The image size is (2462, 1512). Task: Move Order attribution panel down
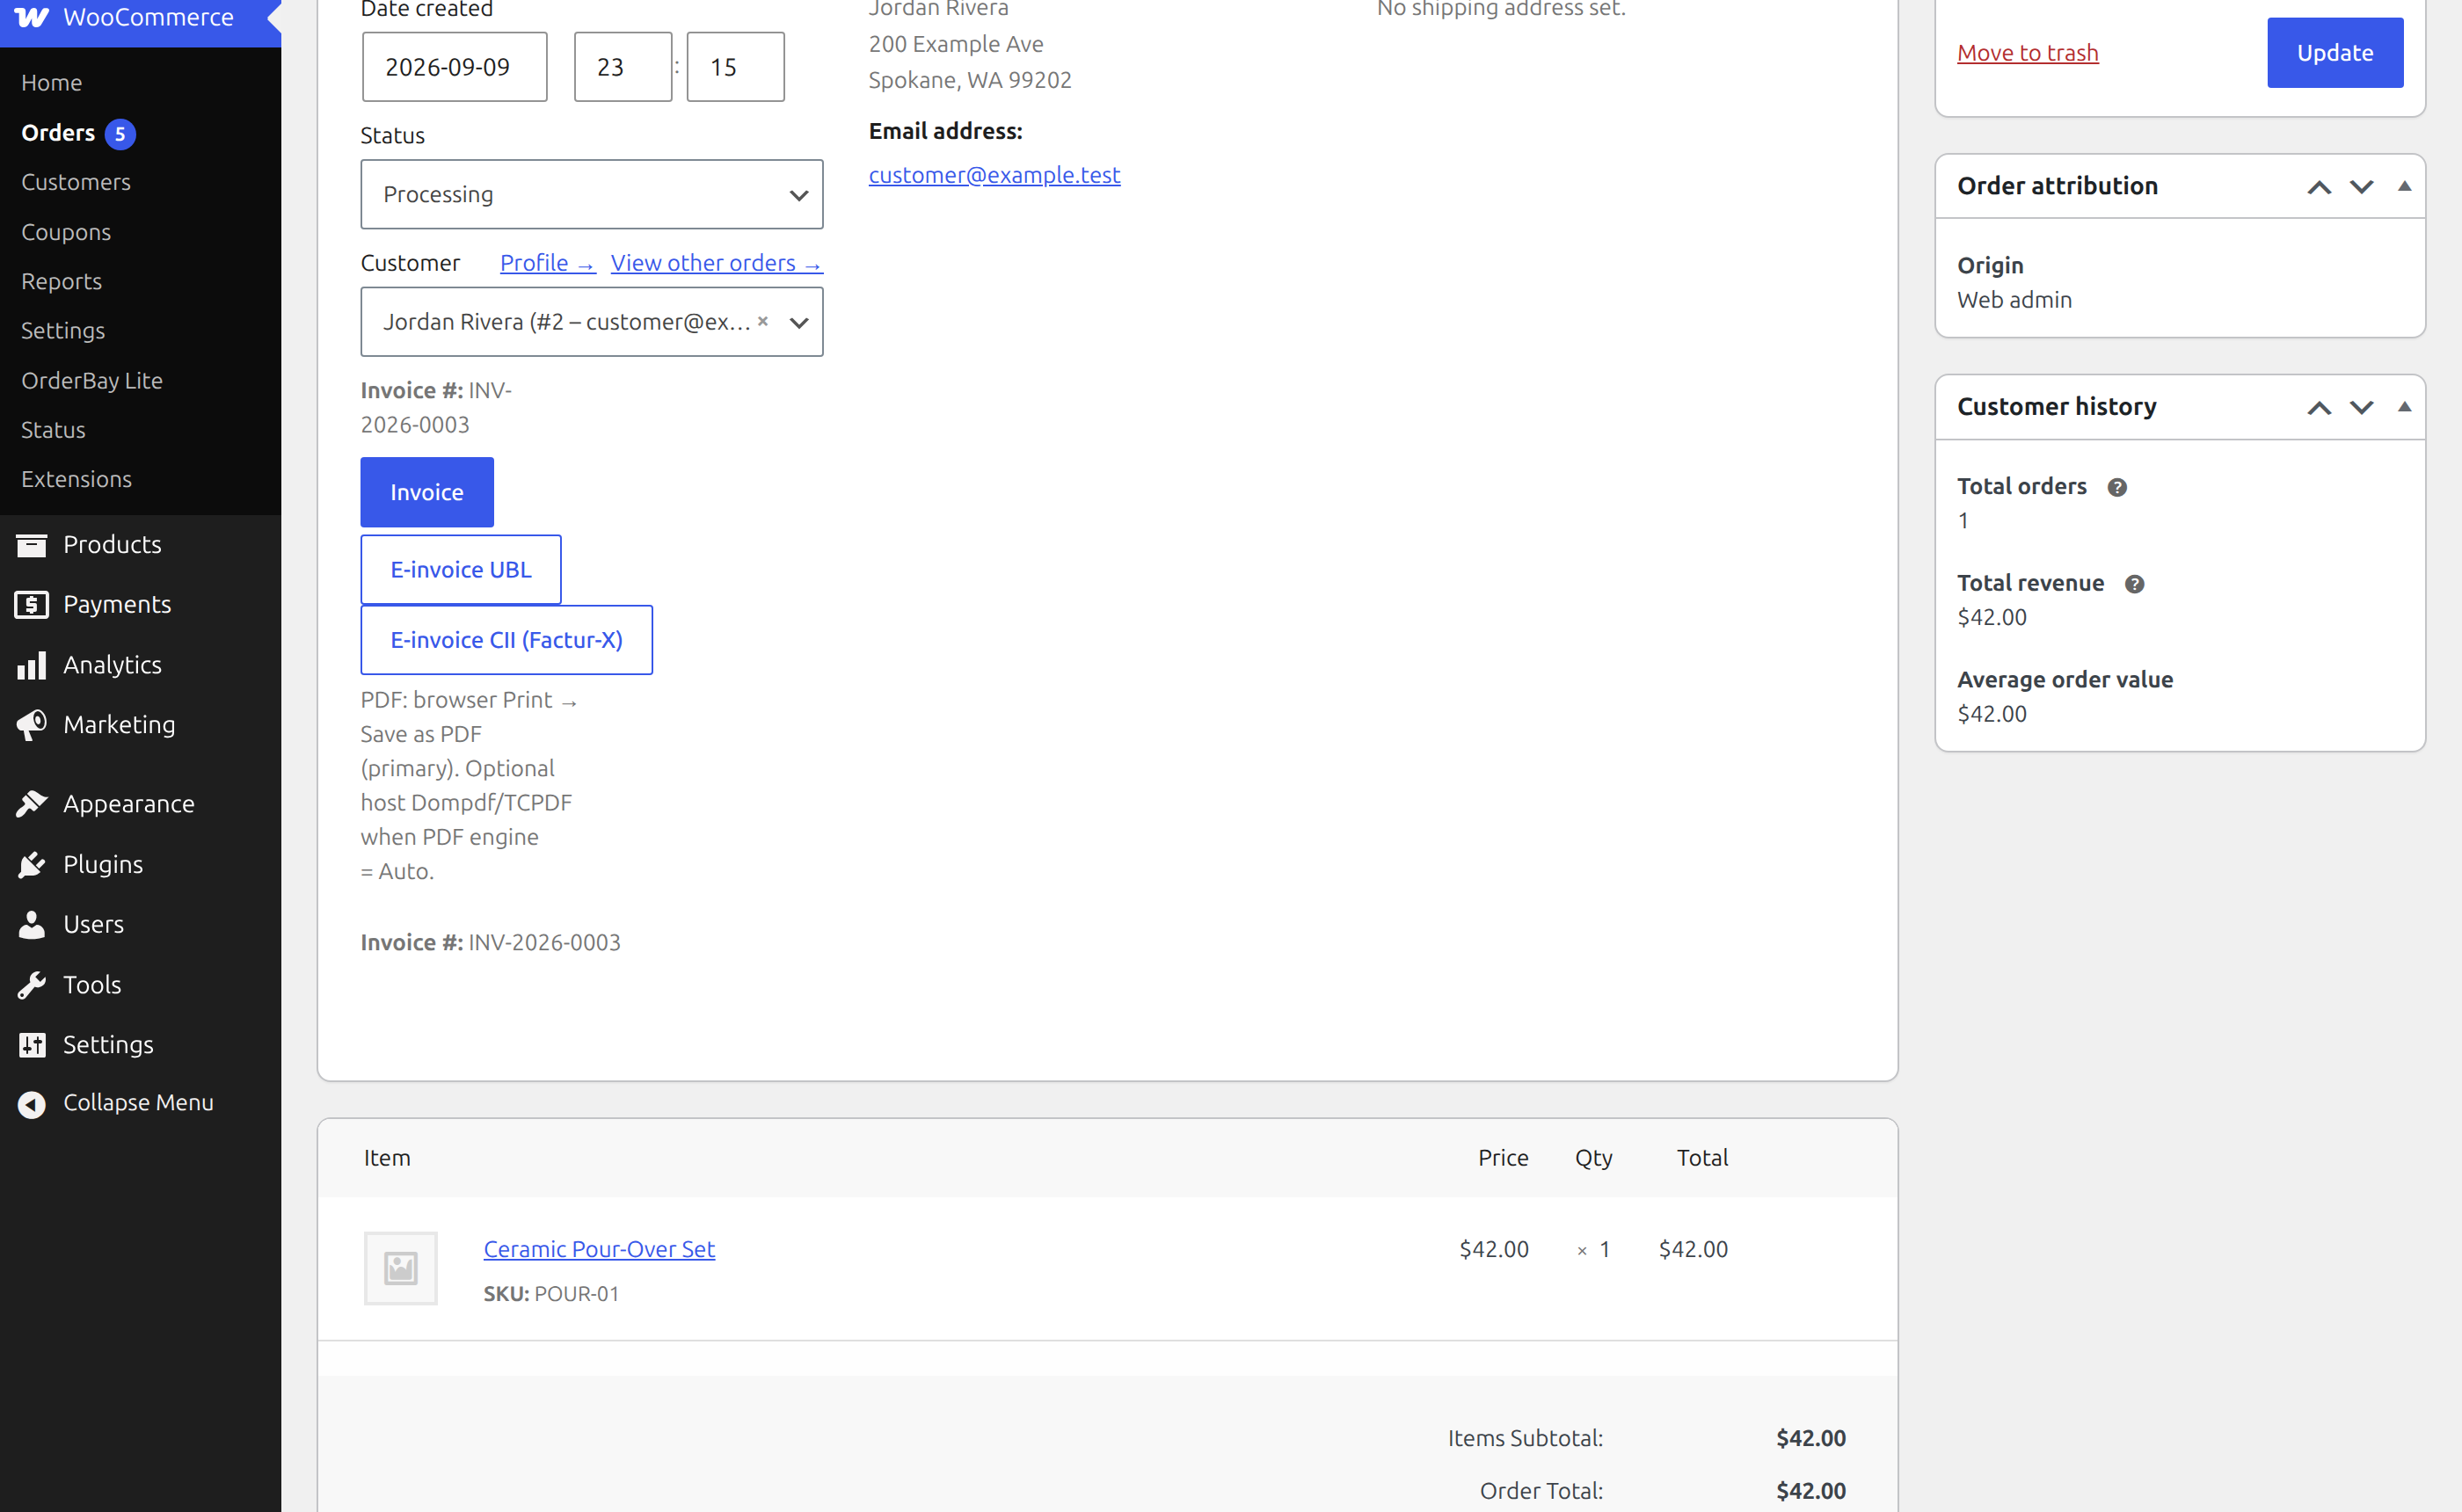click(2361, 187)
